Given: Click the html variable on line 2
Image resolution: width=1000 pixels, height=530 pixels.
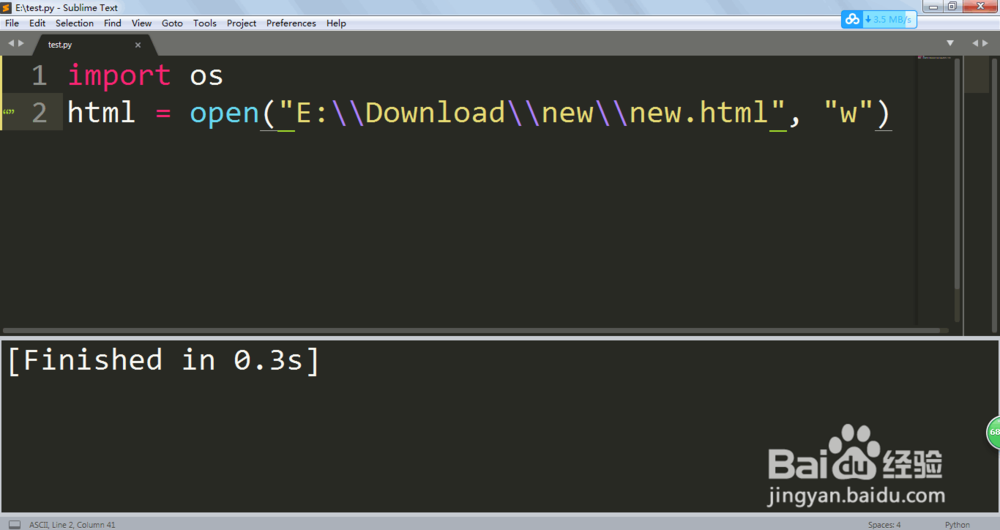Looking at the screenshot, I should tap(101, 113).
